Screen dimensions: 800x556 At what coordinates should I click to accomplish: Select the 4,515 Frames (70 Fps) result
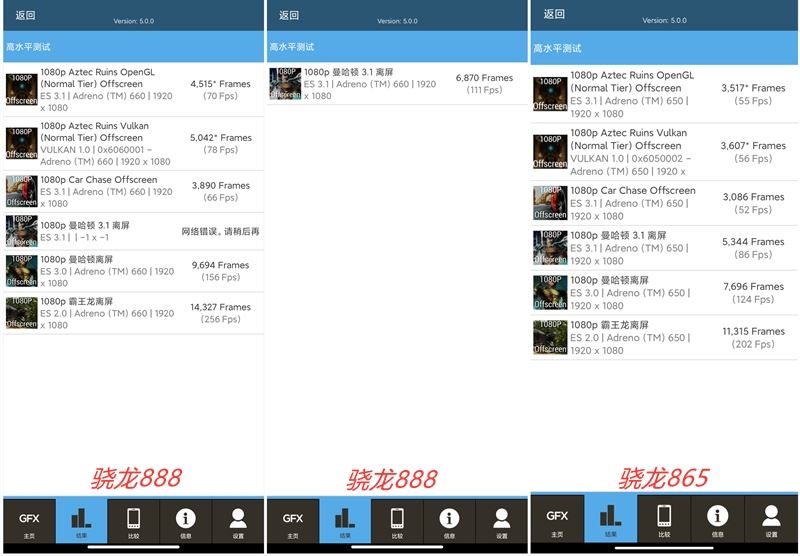tap(220, 90)
